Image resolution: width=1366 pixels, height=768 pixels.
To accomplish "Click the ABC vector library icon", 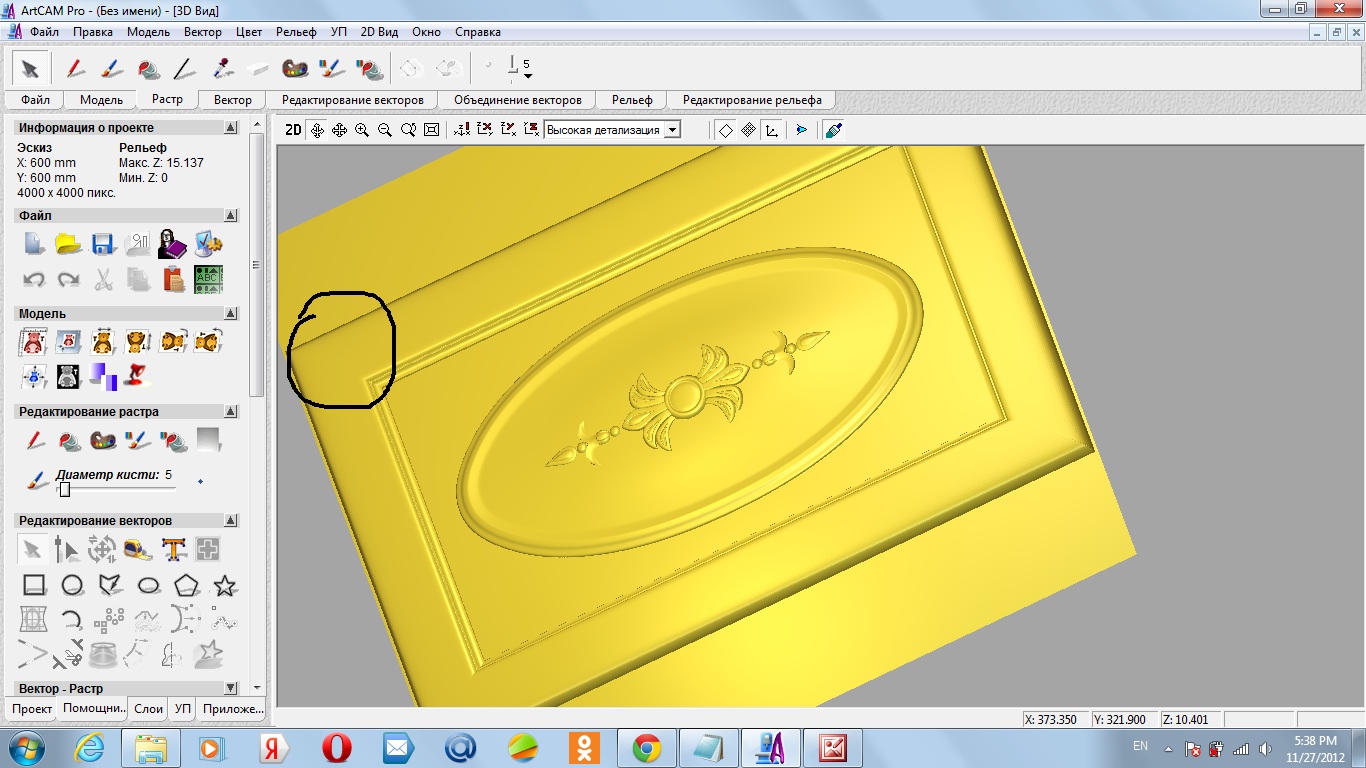I will (208, 279).
